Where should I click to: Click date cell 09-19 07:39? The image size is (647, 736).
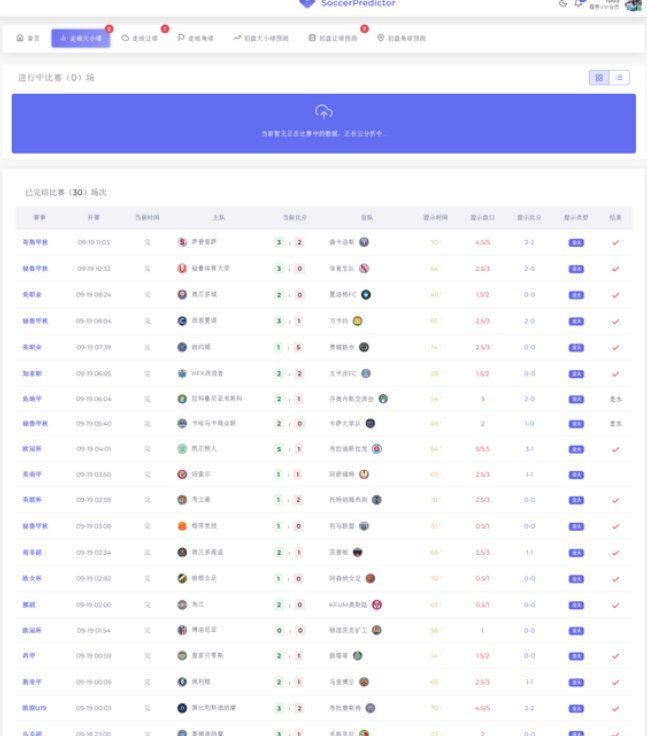click(x=93, y=347)
